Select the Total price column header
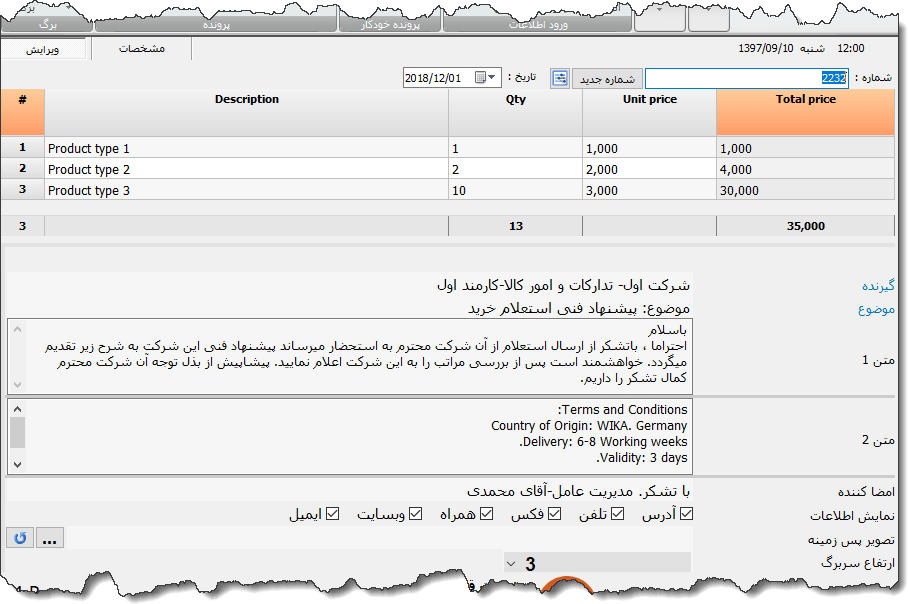The height and width of the screenshot is (604, 908). coord(805,100)
